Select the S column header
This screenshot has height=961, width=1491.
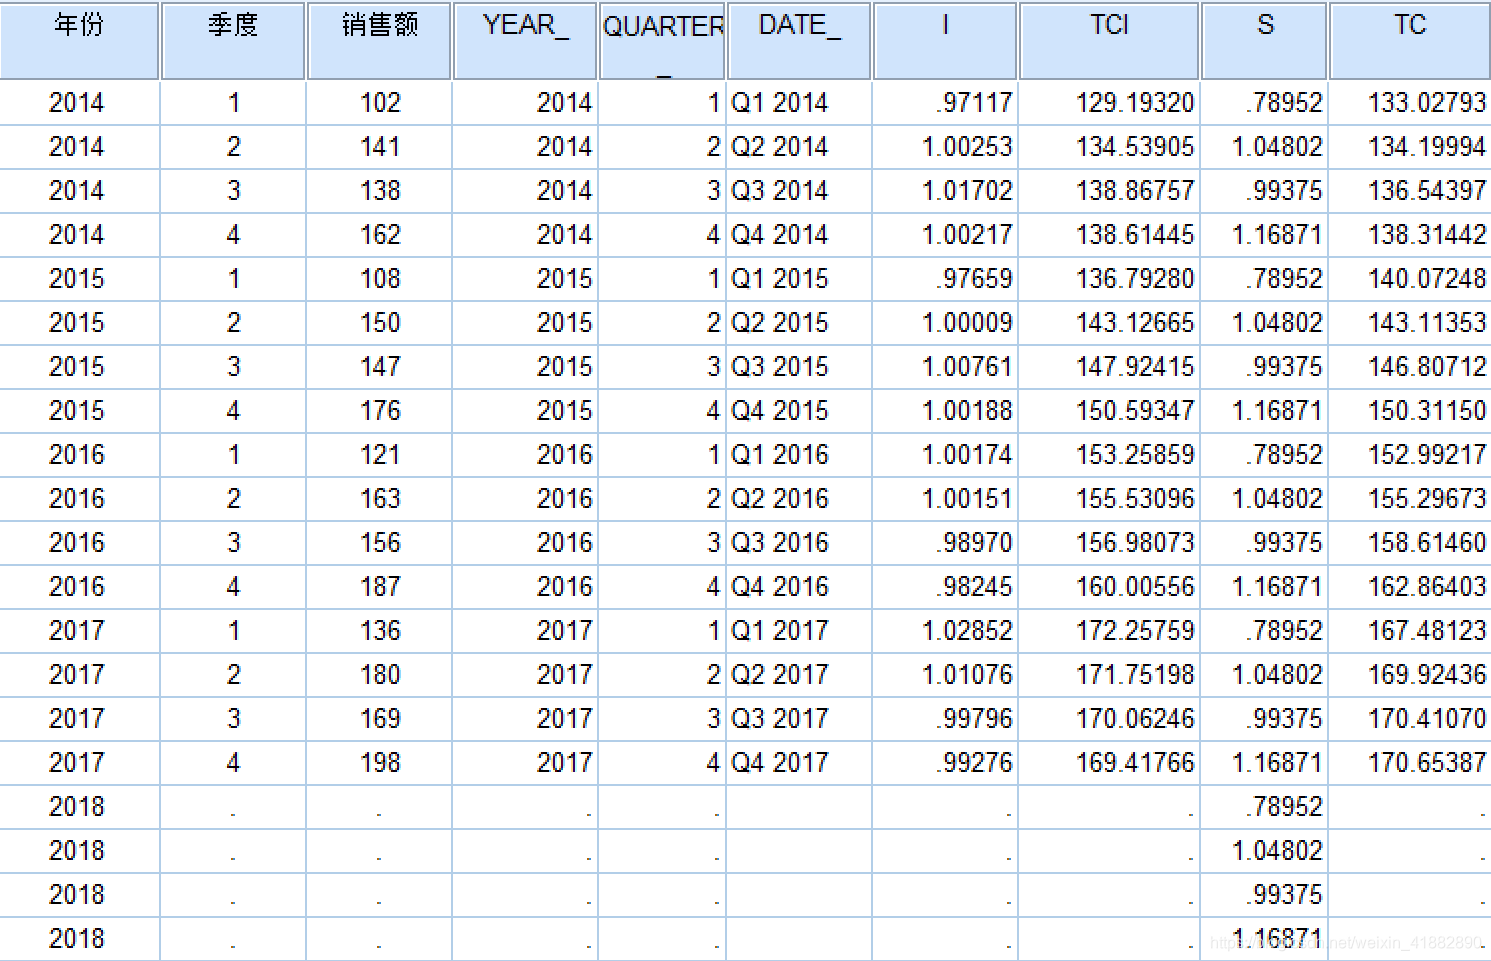pos(1264,40)
